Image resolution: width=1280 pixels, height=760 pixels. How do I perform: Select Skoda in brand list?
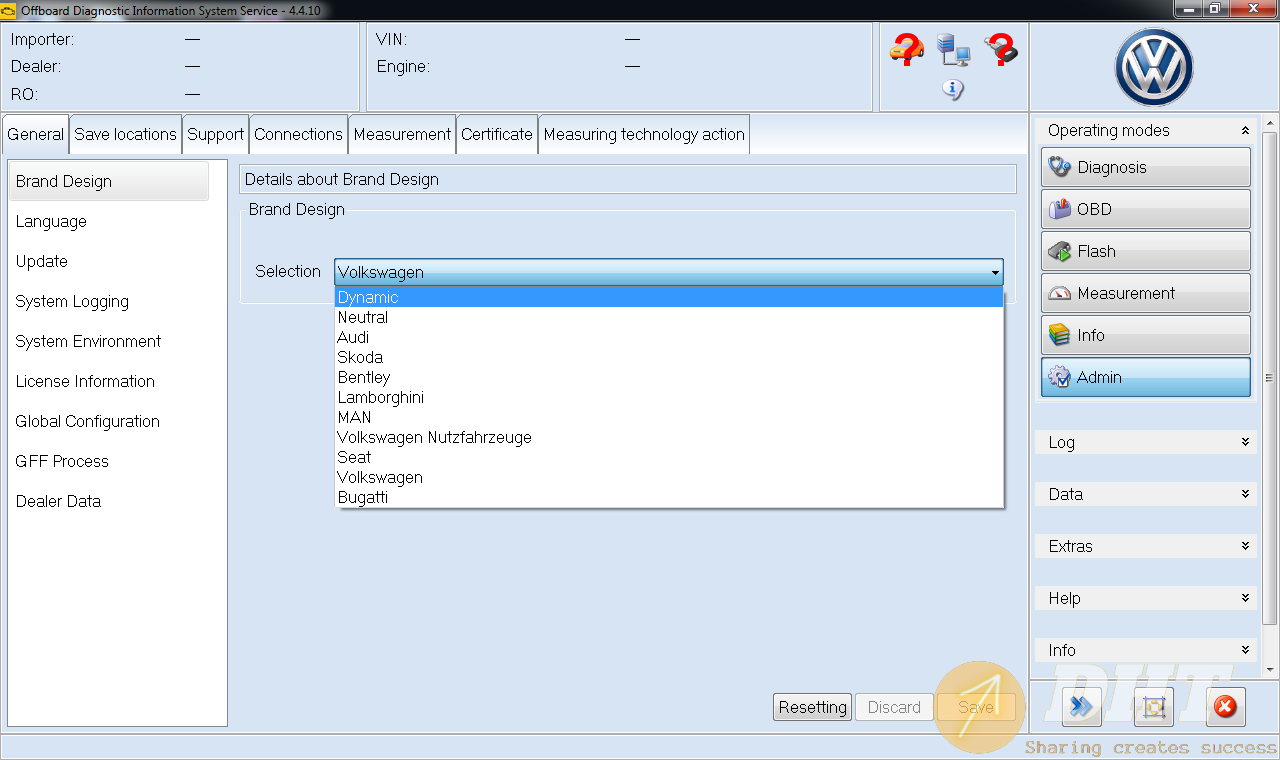coord(669,357)
